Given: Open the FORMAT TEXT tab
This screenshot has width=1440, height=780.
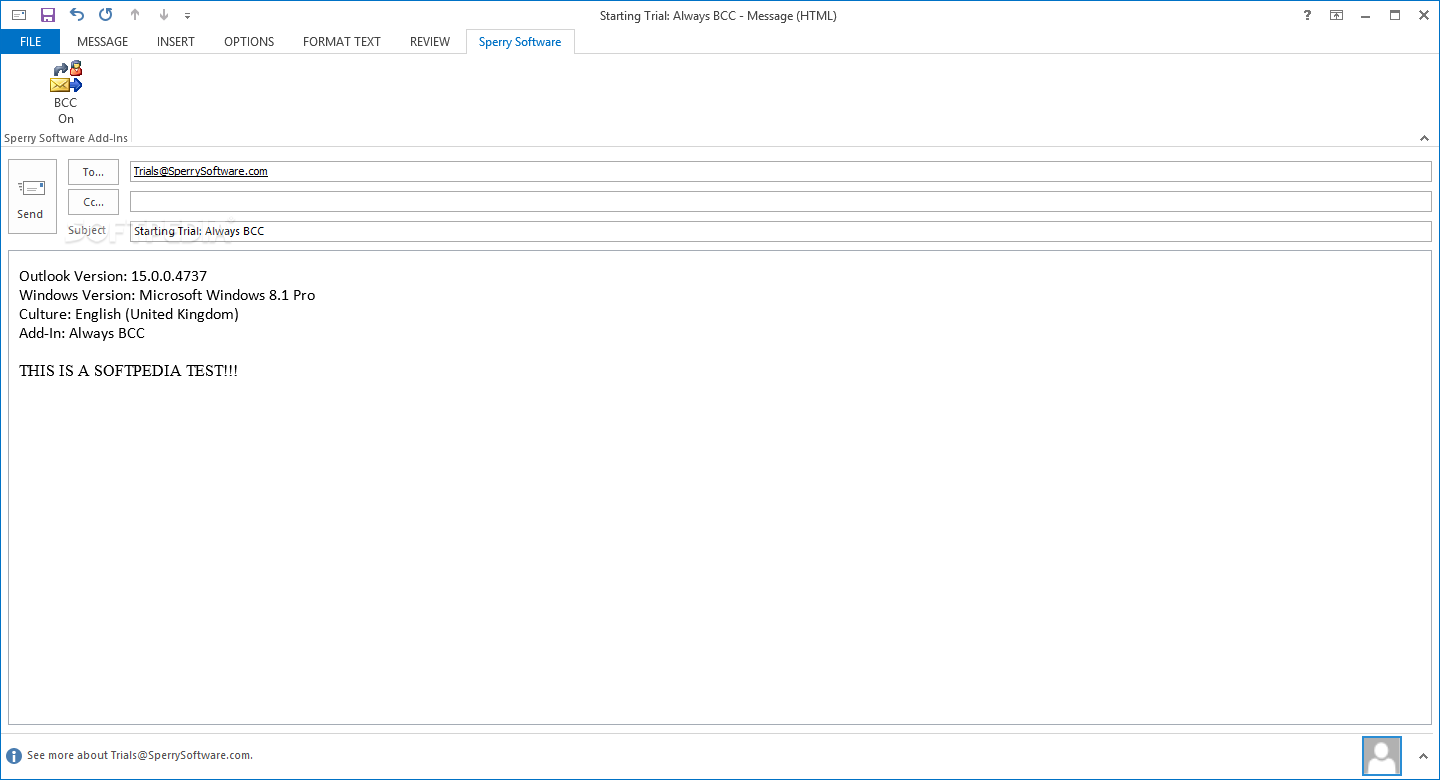Looking at the screenshot, I should [342, 42].
